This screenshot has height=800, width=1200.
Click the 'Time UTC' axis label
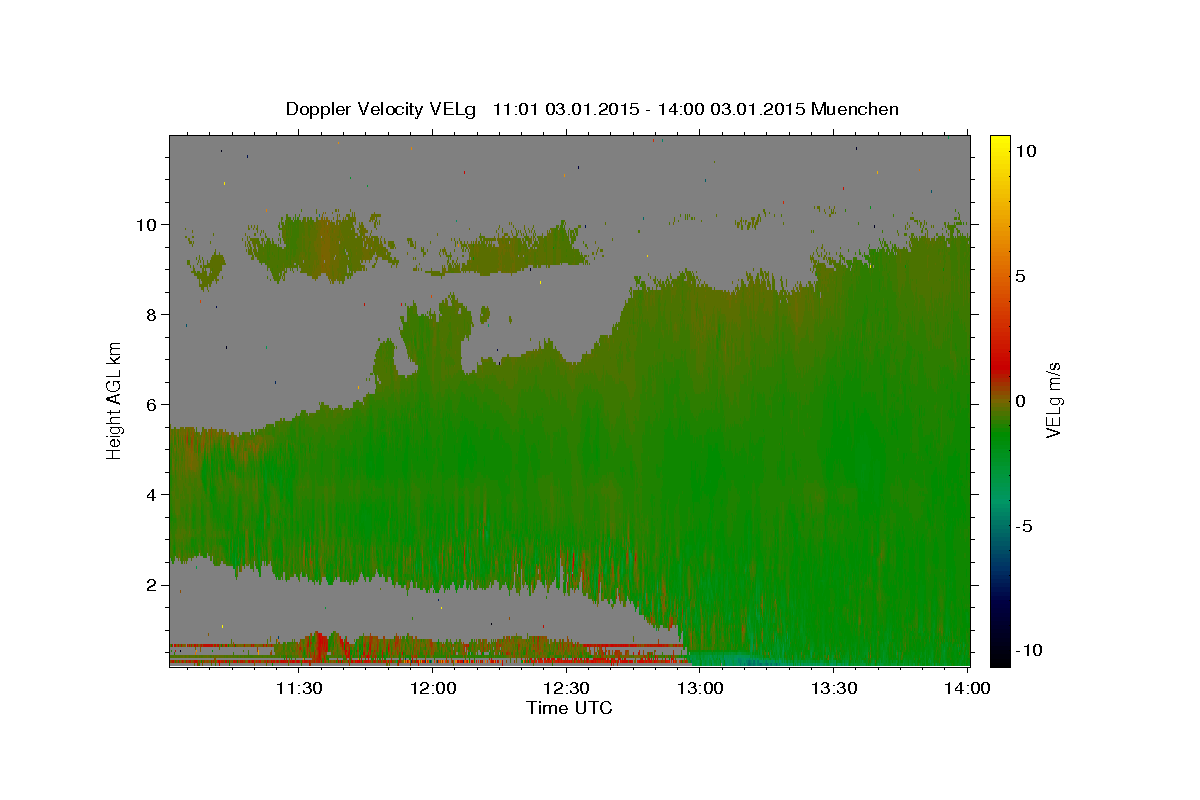coord(569,708)
